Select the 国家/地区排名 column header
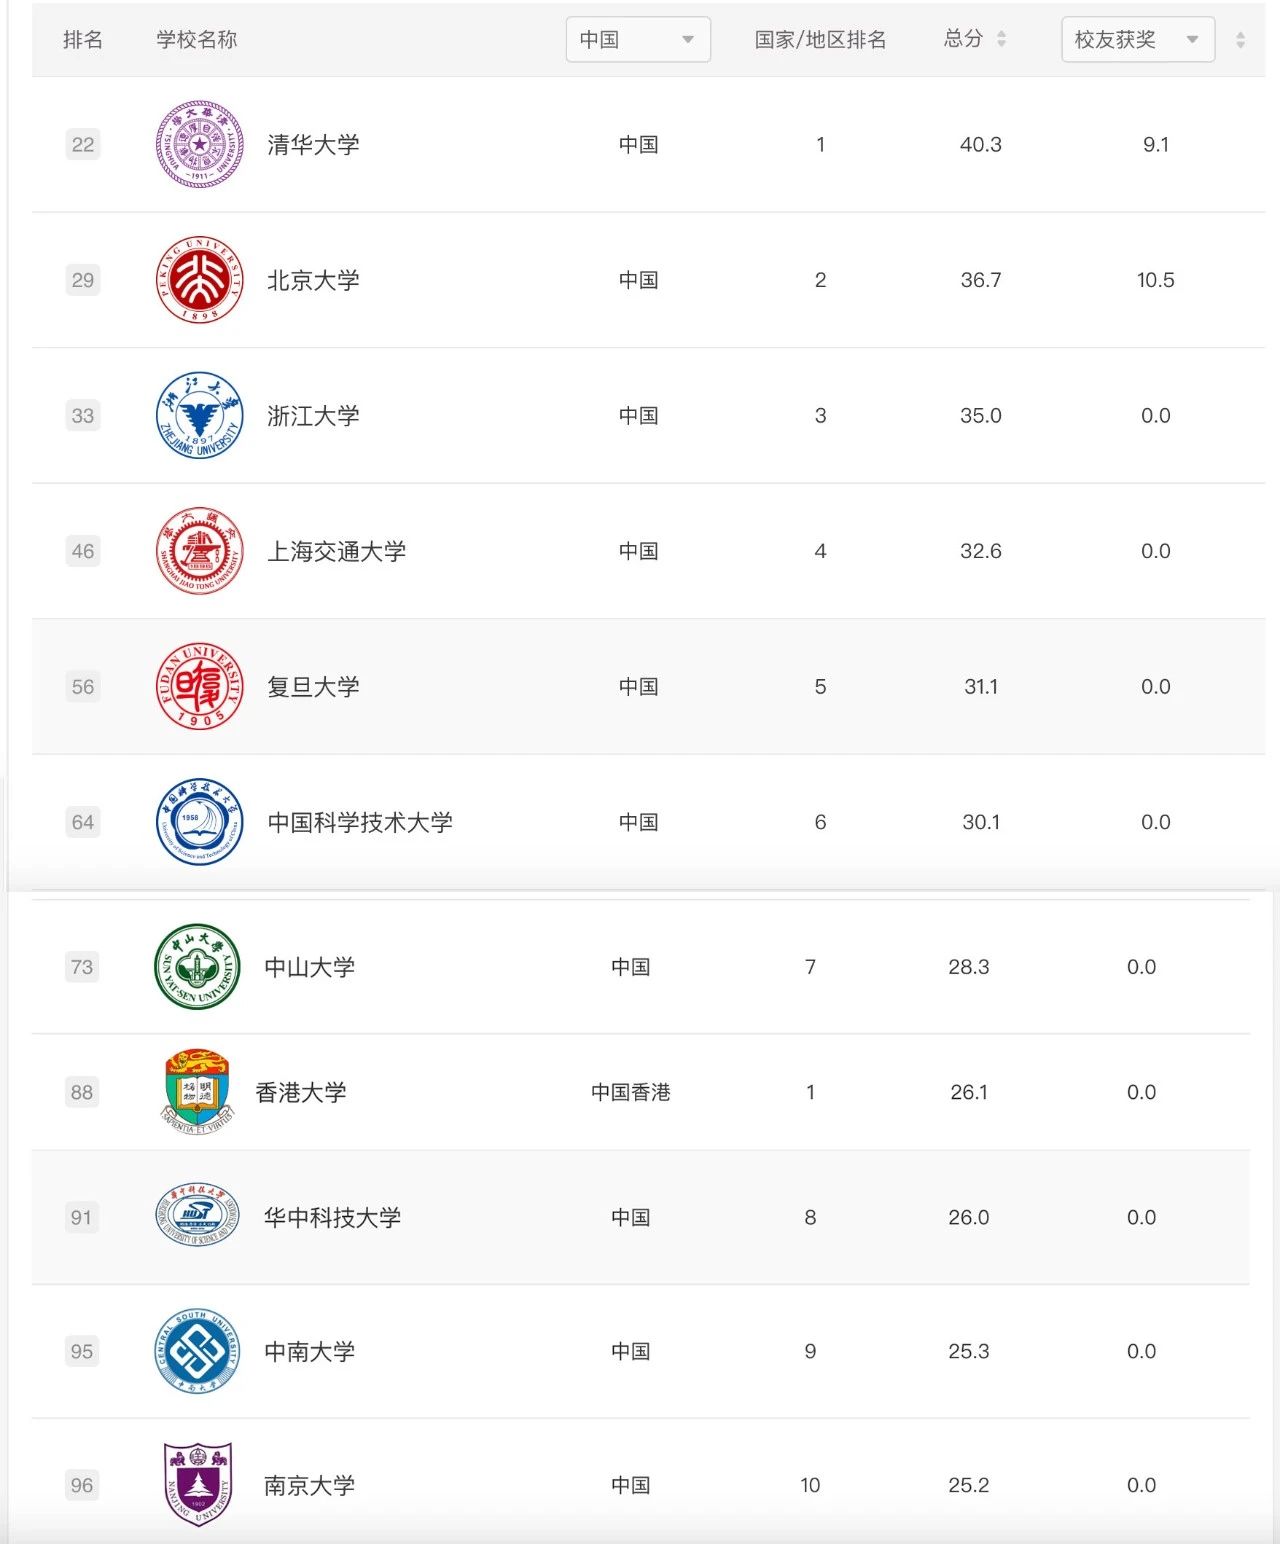Image resolution: width=1280 pixels, height=1544 pixels. (820, 40)
